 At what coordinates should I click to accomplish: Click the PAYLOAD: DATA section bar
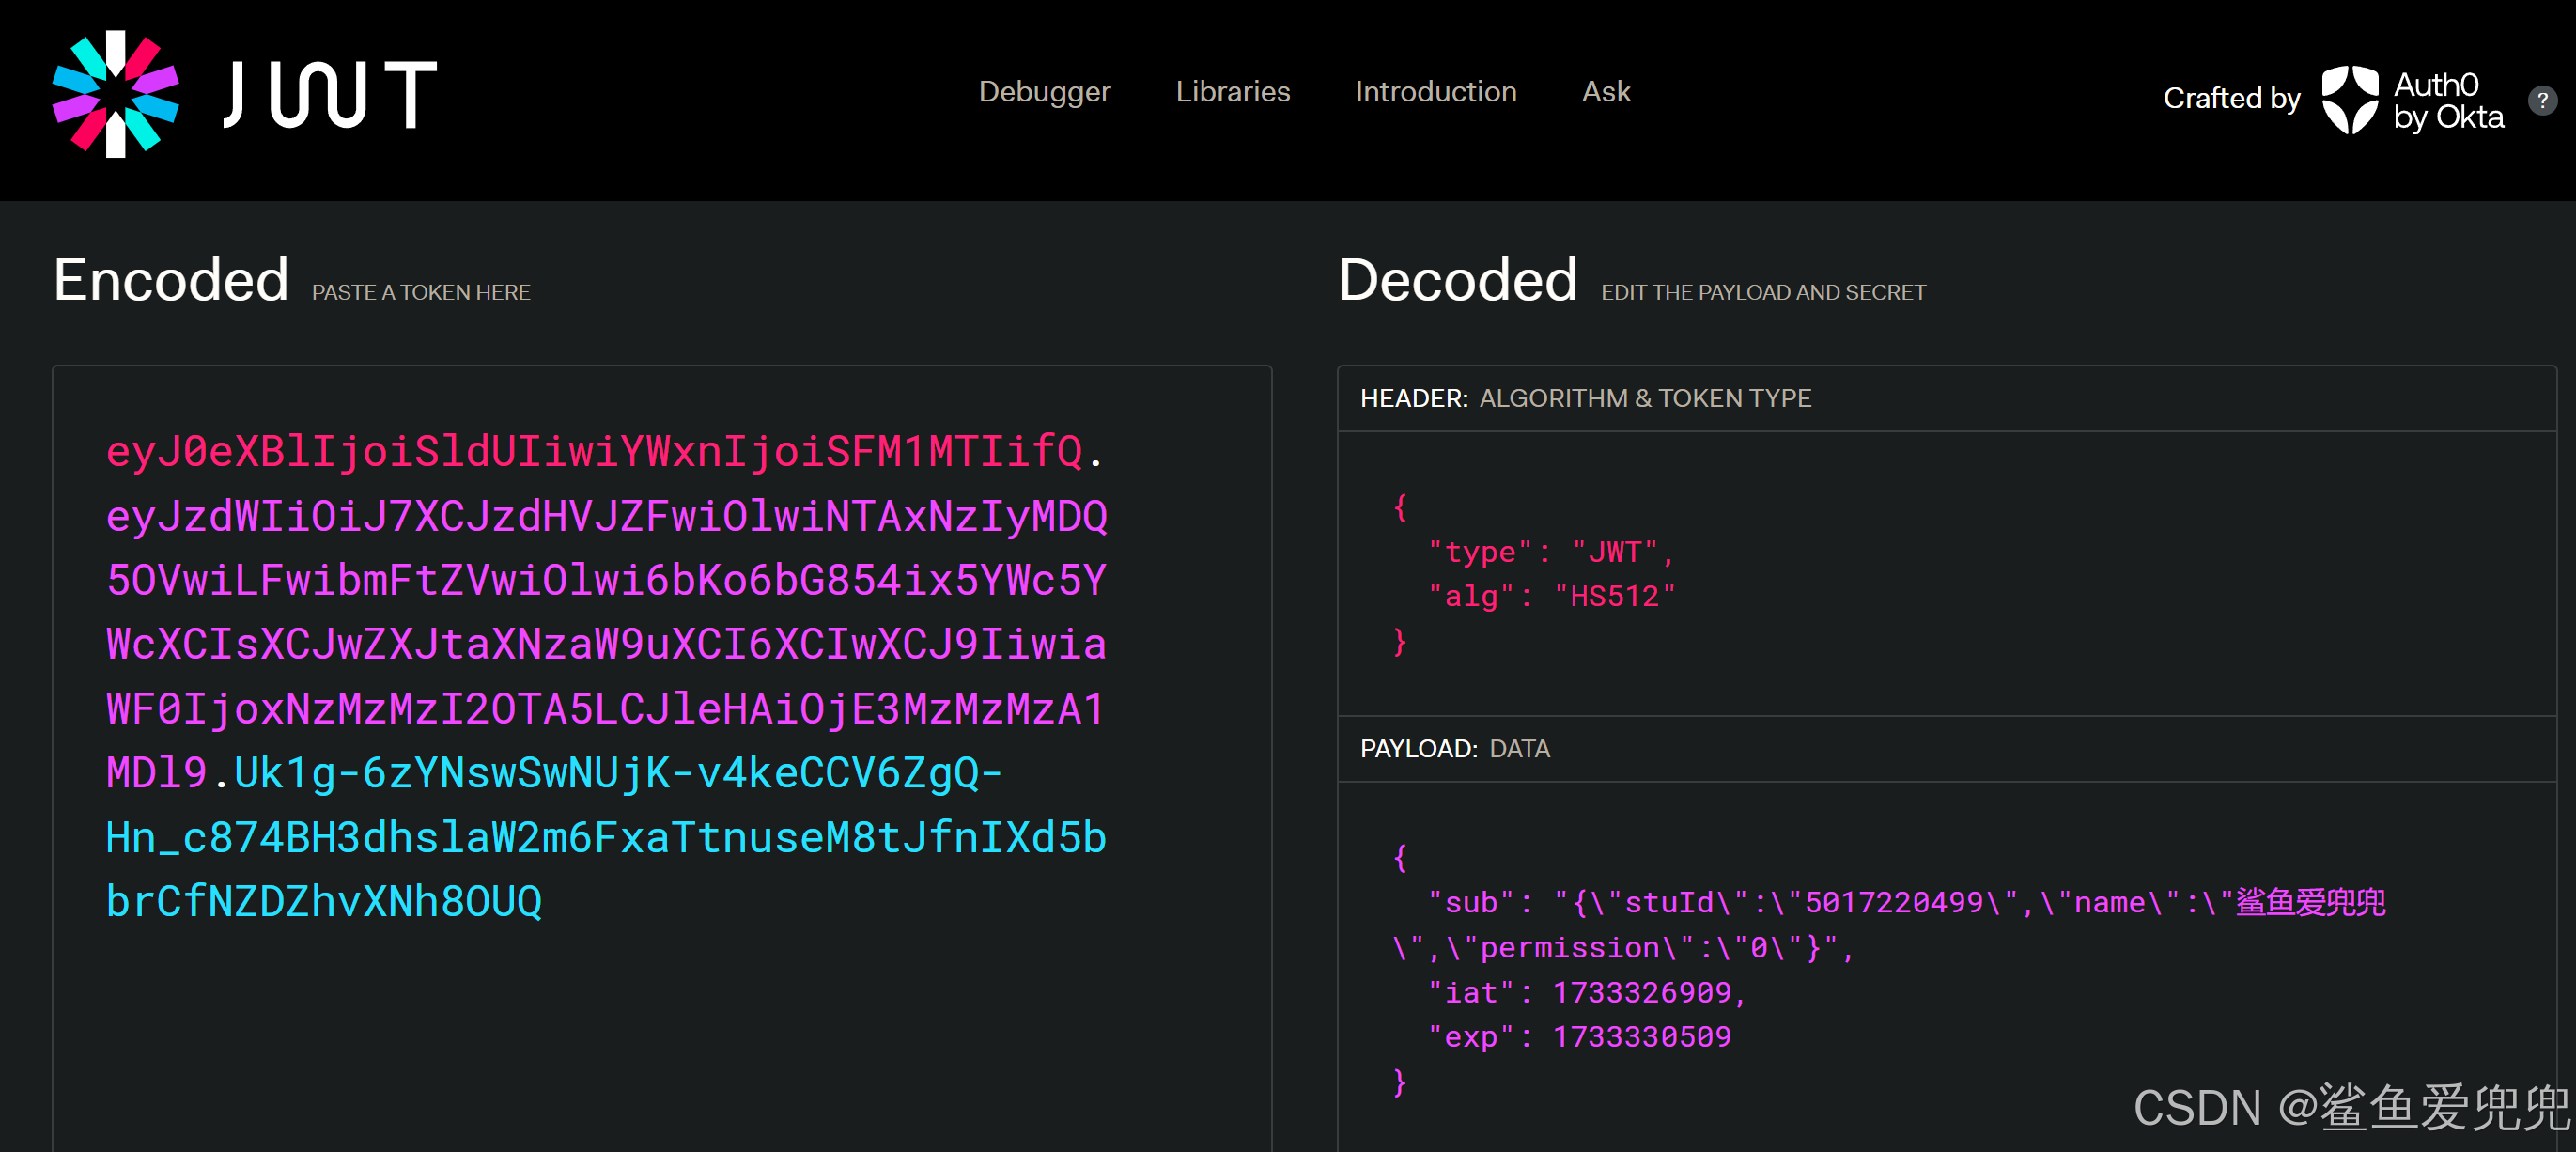1946,748
